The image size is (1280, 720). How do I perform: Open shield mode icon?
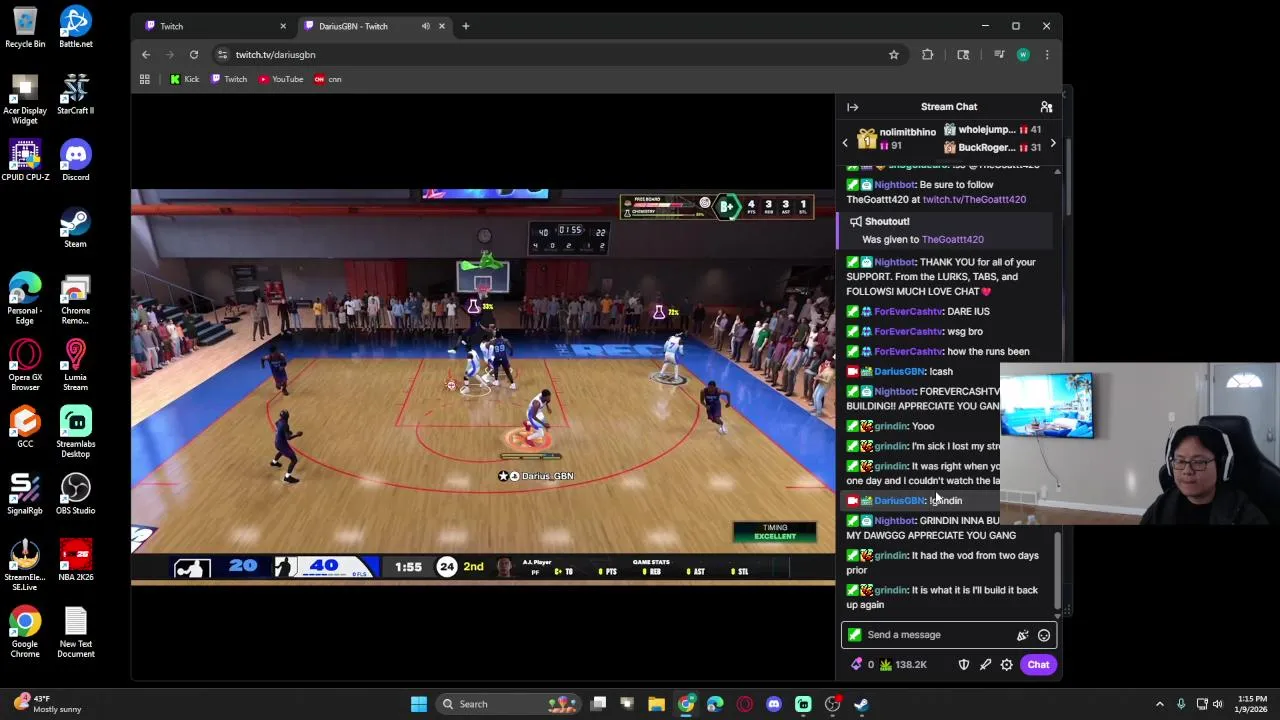pyautogui.click(x=964, y=665)
